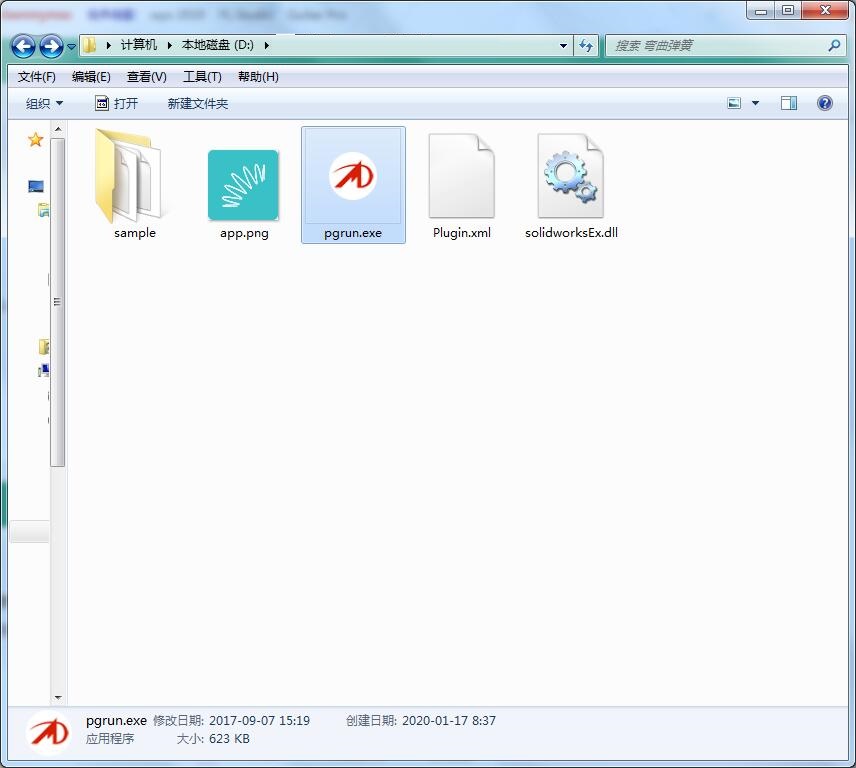Toggle the preview pane display

[x=789, y=103]
